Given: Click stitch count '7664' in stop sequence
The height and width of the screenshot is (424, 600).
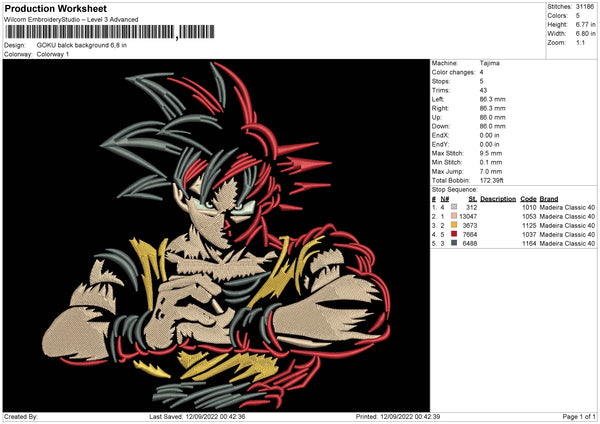Looking at the screenshot, I should tap(470, 234).
